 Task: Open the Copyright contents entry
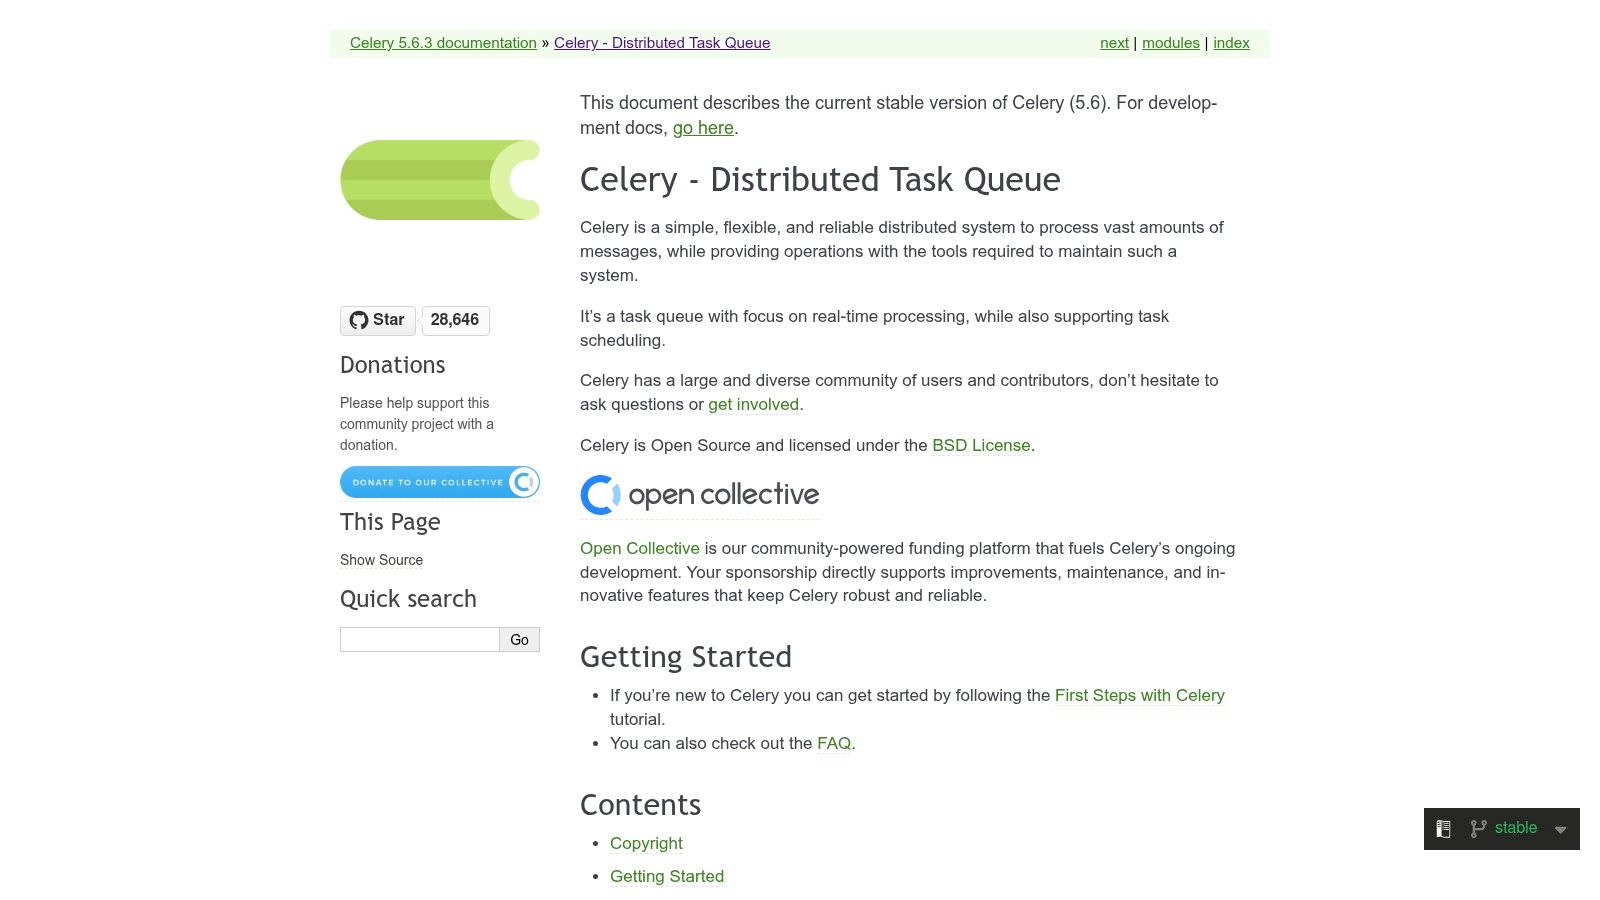coord(646,843)
